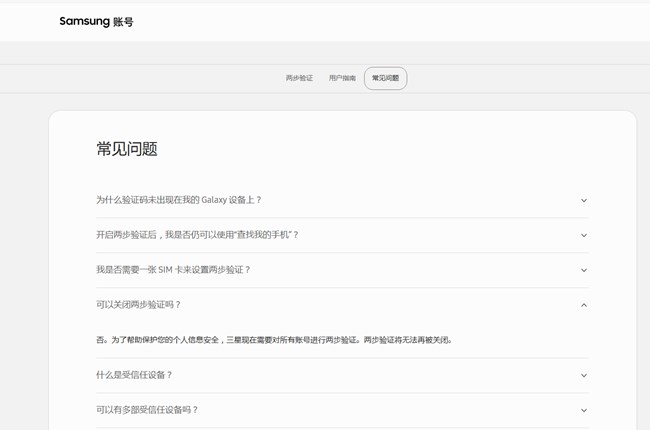This screenshot has height=430, width=650.
Task: Open question text 为什么验证码未出现在我的 Galaxy 设备上
Action: 179,200
